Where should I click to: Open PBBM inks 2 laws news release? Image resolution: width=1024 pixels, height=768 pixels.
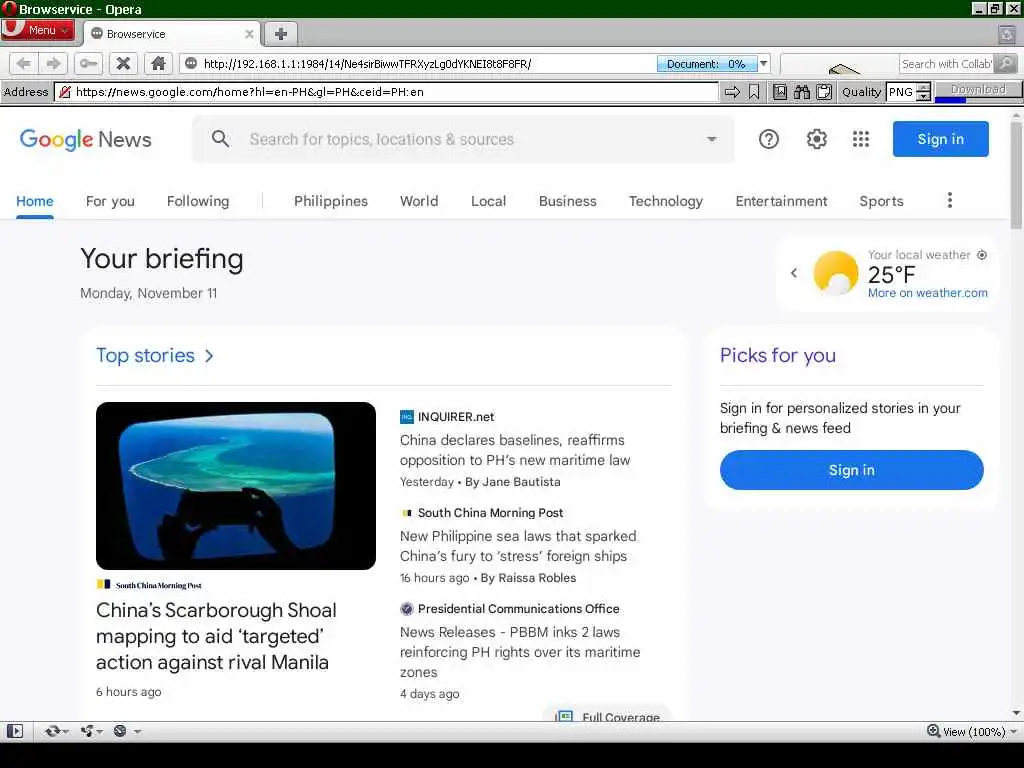click(520, 652)
